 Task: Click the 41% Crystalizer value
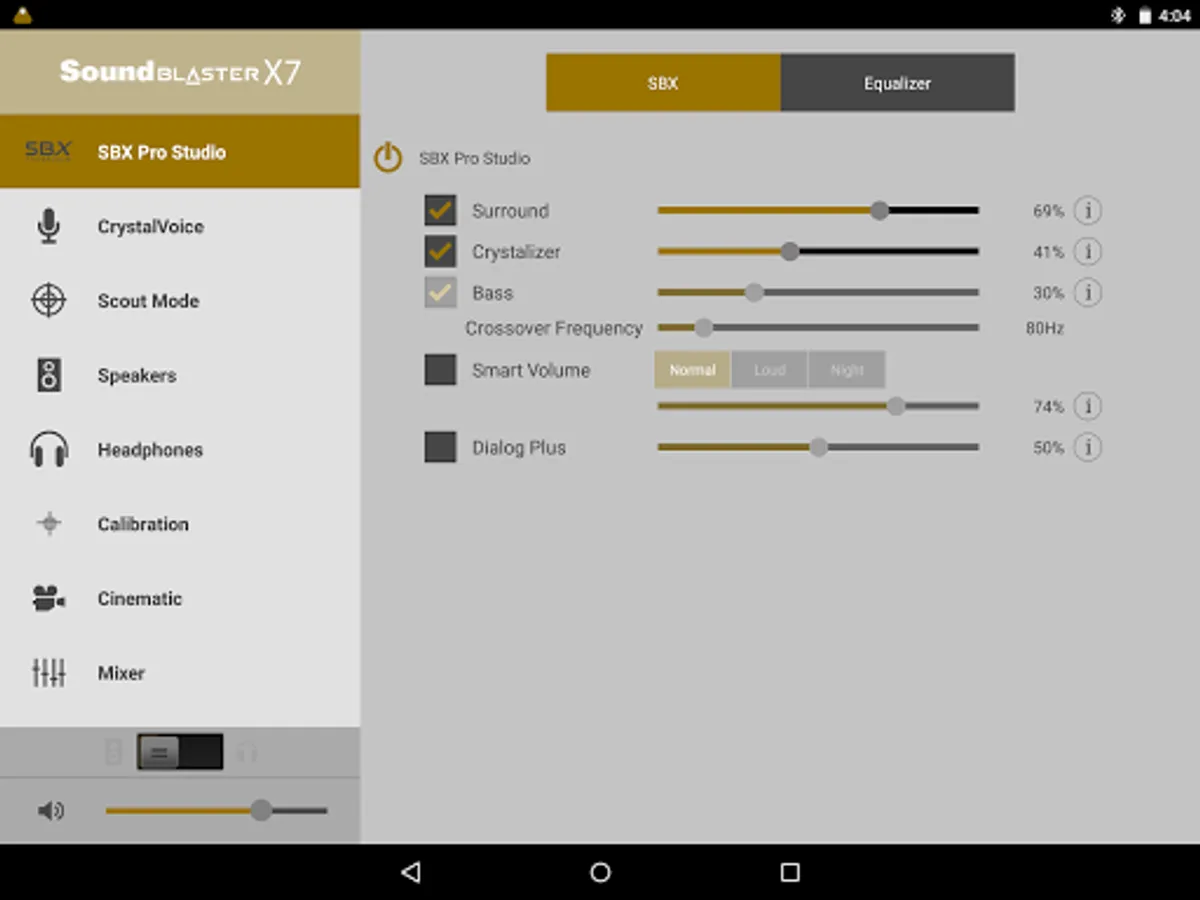tap(1048, 252)
